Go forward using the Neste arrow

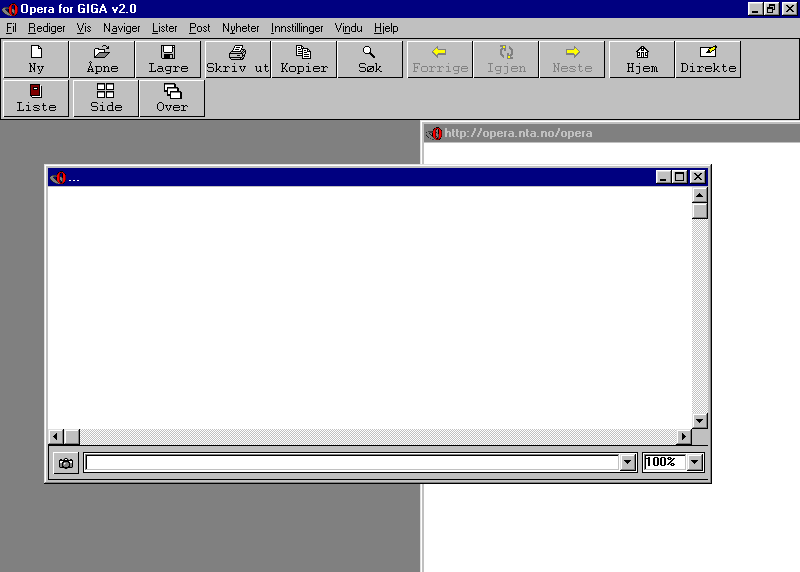(572, 60)
